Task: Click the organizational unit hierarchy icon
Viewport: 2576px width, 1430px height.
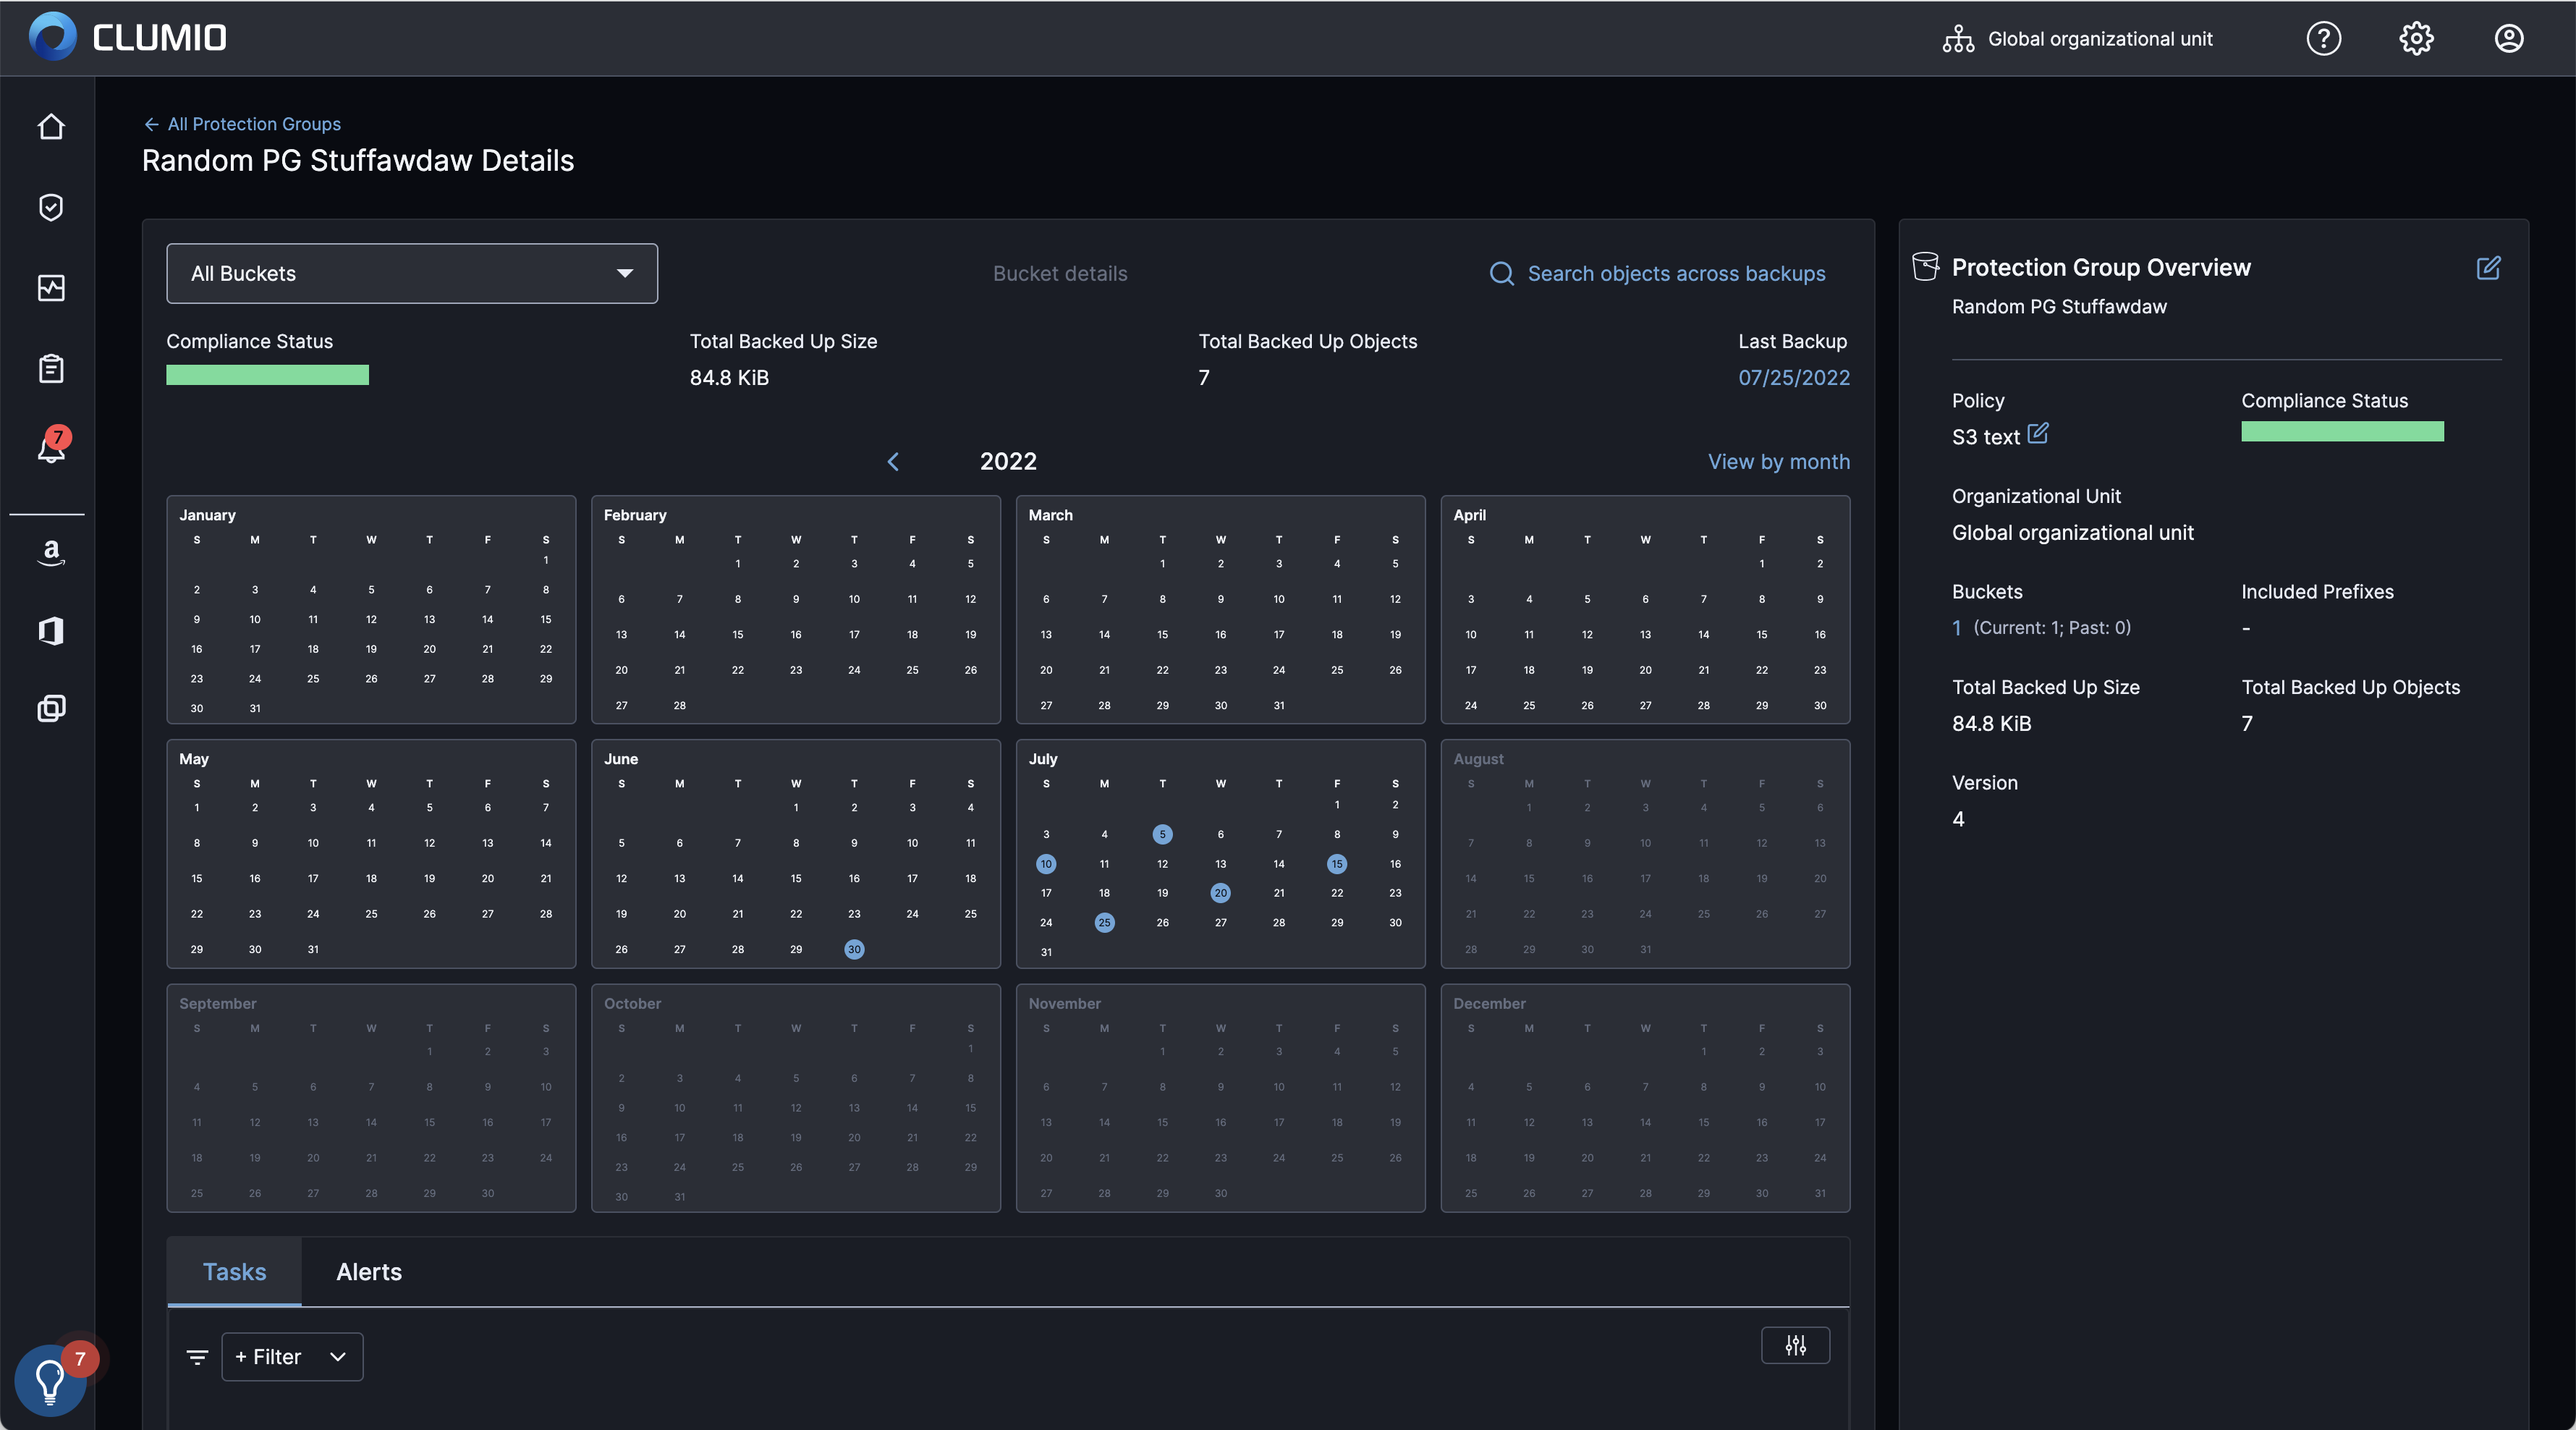Action: coord(1958,39)
